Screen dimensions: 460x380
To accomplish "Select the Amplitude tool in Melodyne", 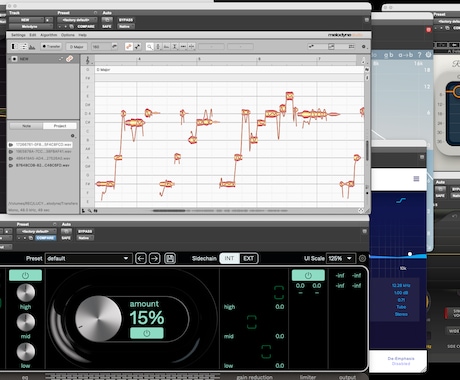I will click(x=174, y=47).
